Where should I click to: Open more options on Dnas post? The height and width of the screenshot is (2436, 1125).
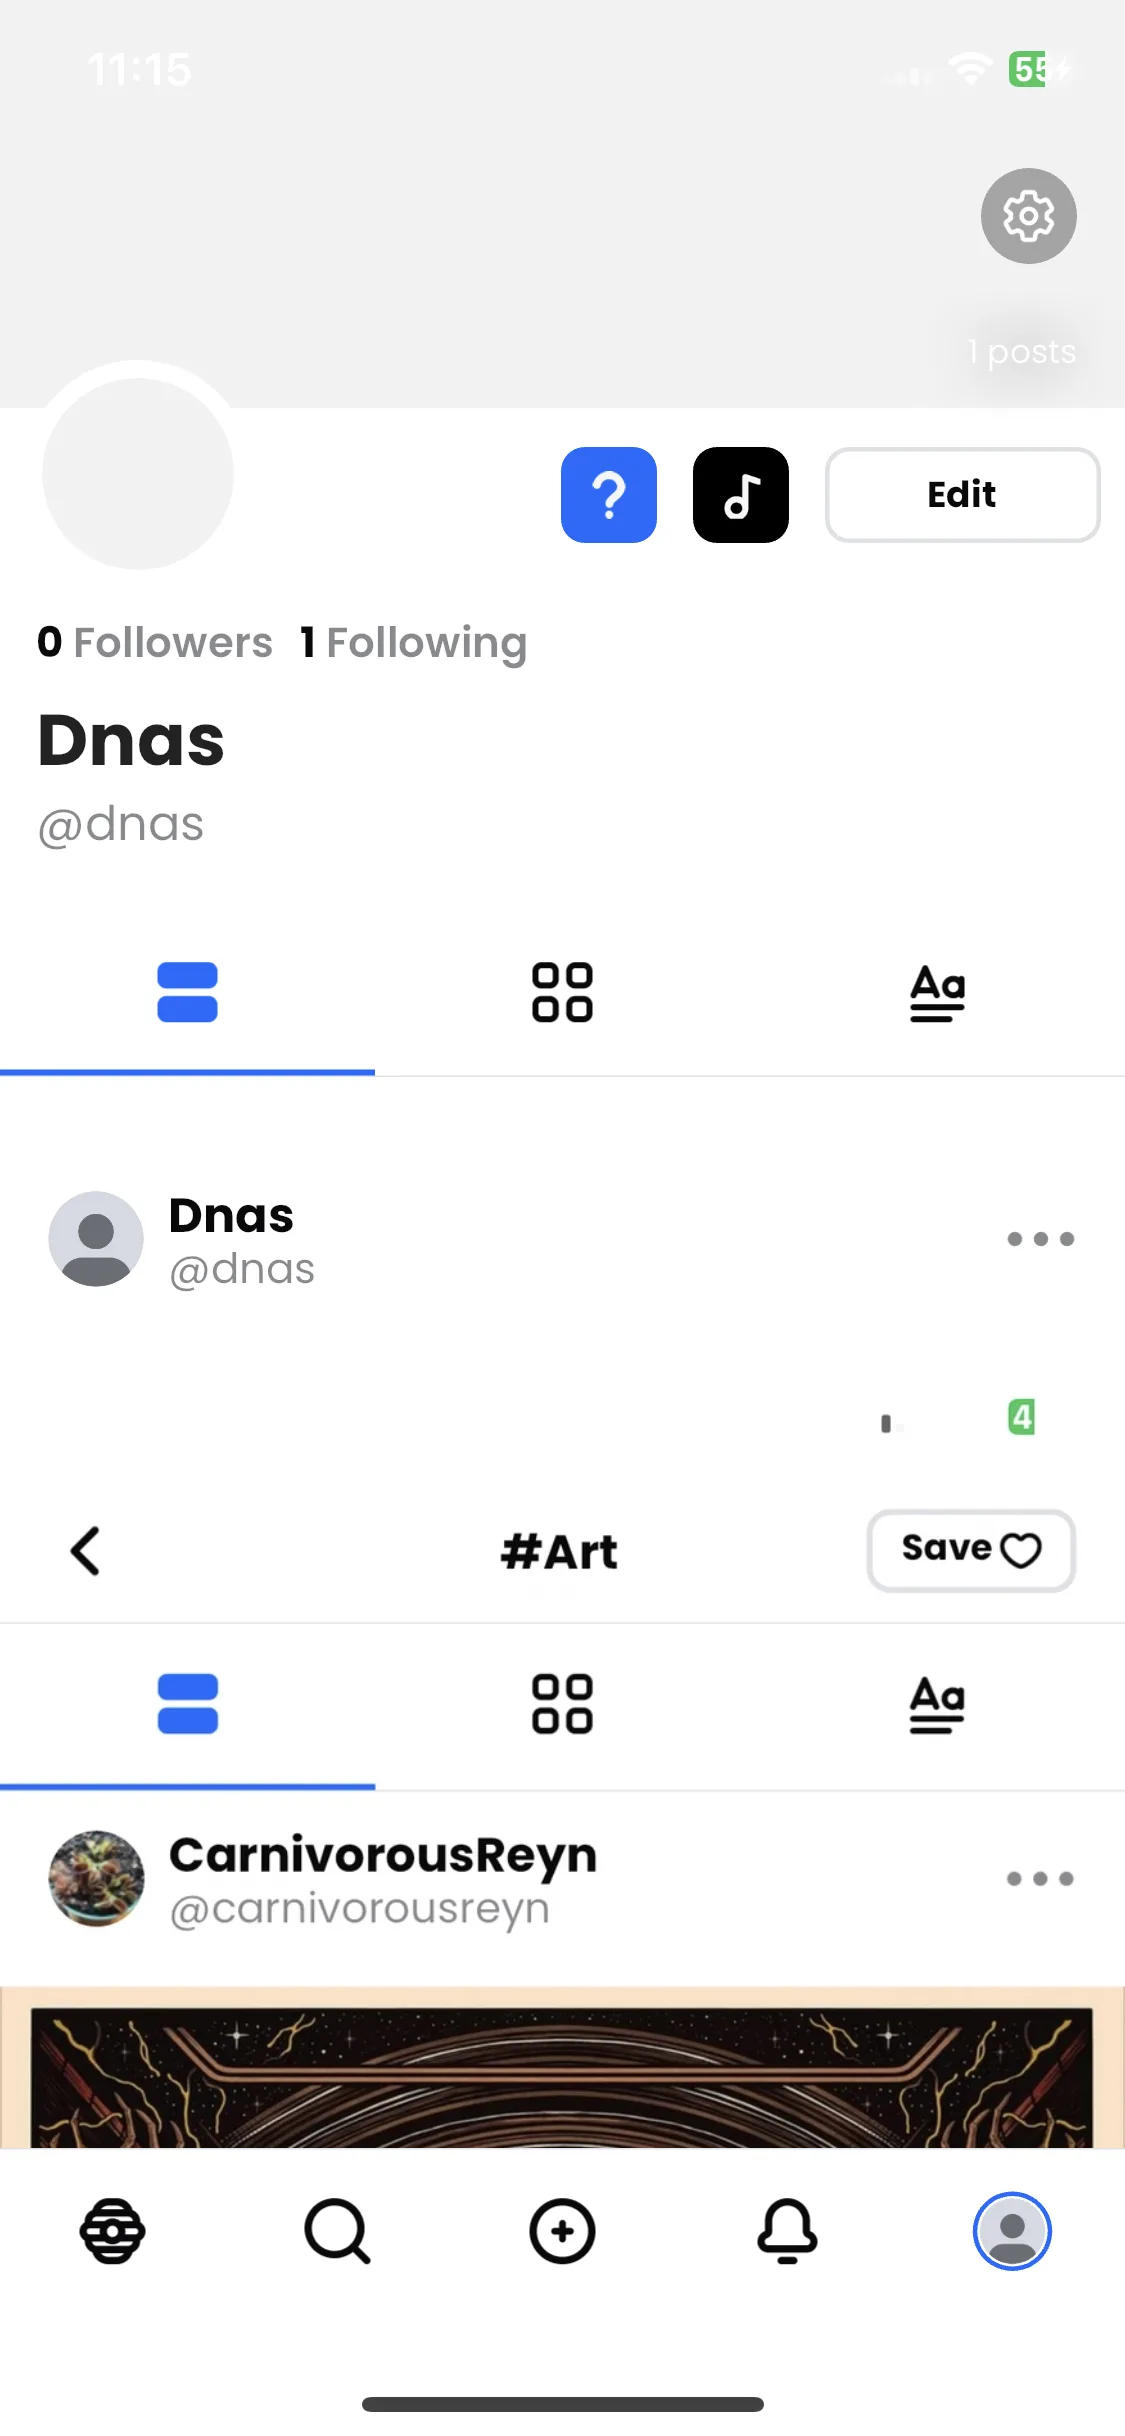tap(1040, 1239)
